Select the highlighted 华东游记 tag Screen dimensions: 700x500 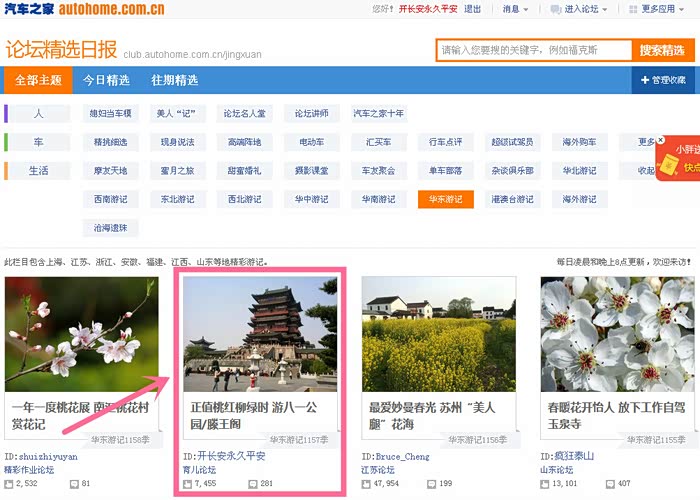click(446, 199)
